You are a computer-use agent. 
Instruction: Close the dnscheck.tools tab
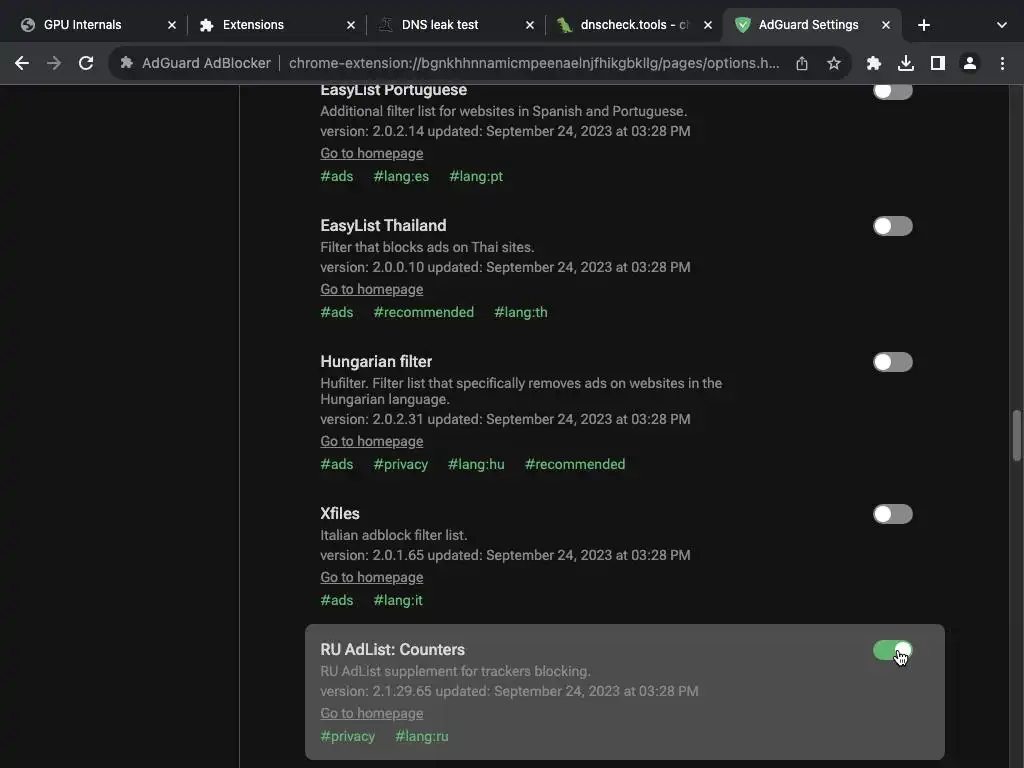coord(708,25)
